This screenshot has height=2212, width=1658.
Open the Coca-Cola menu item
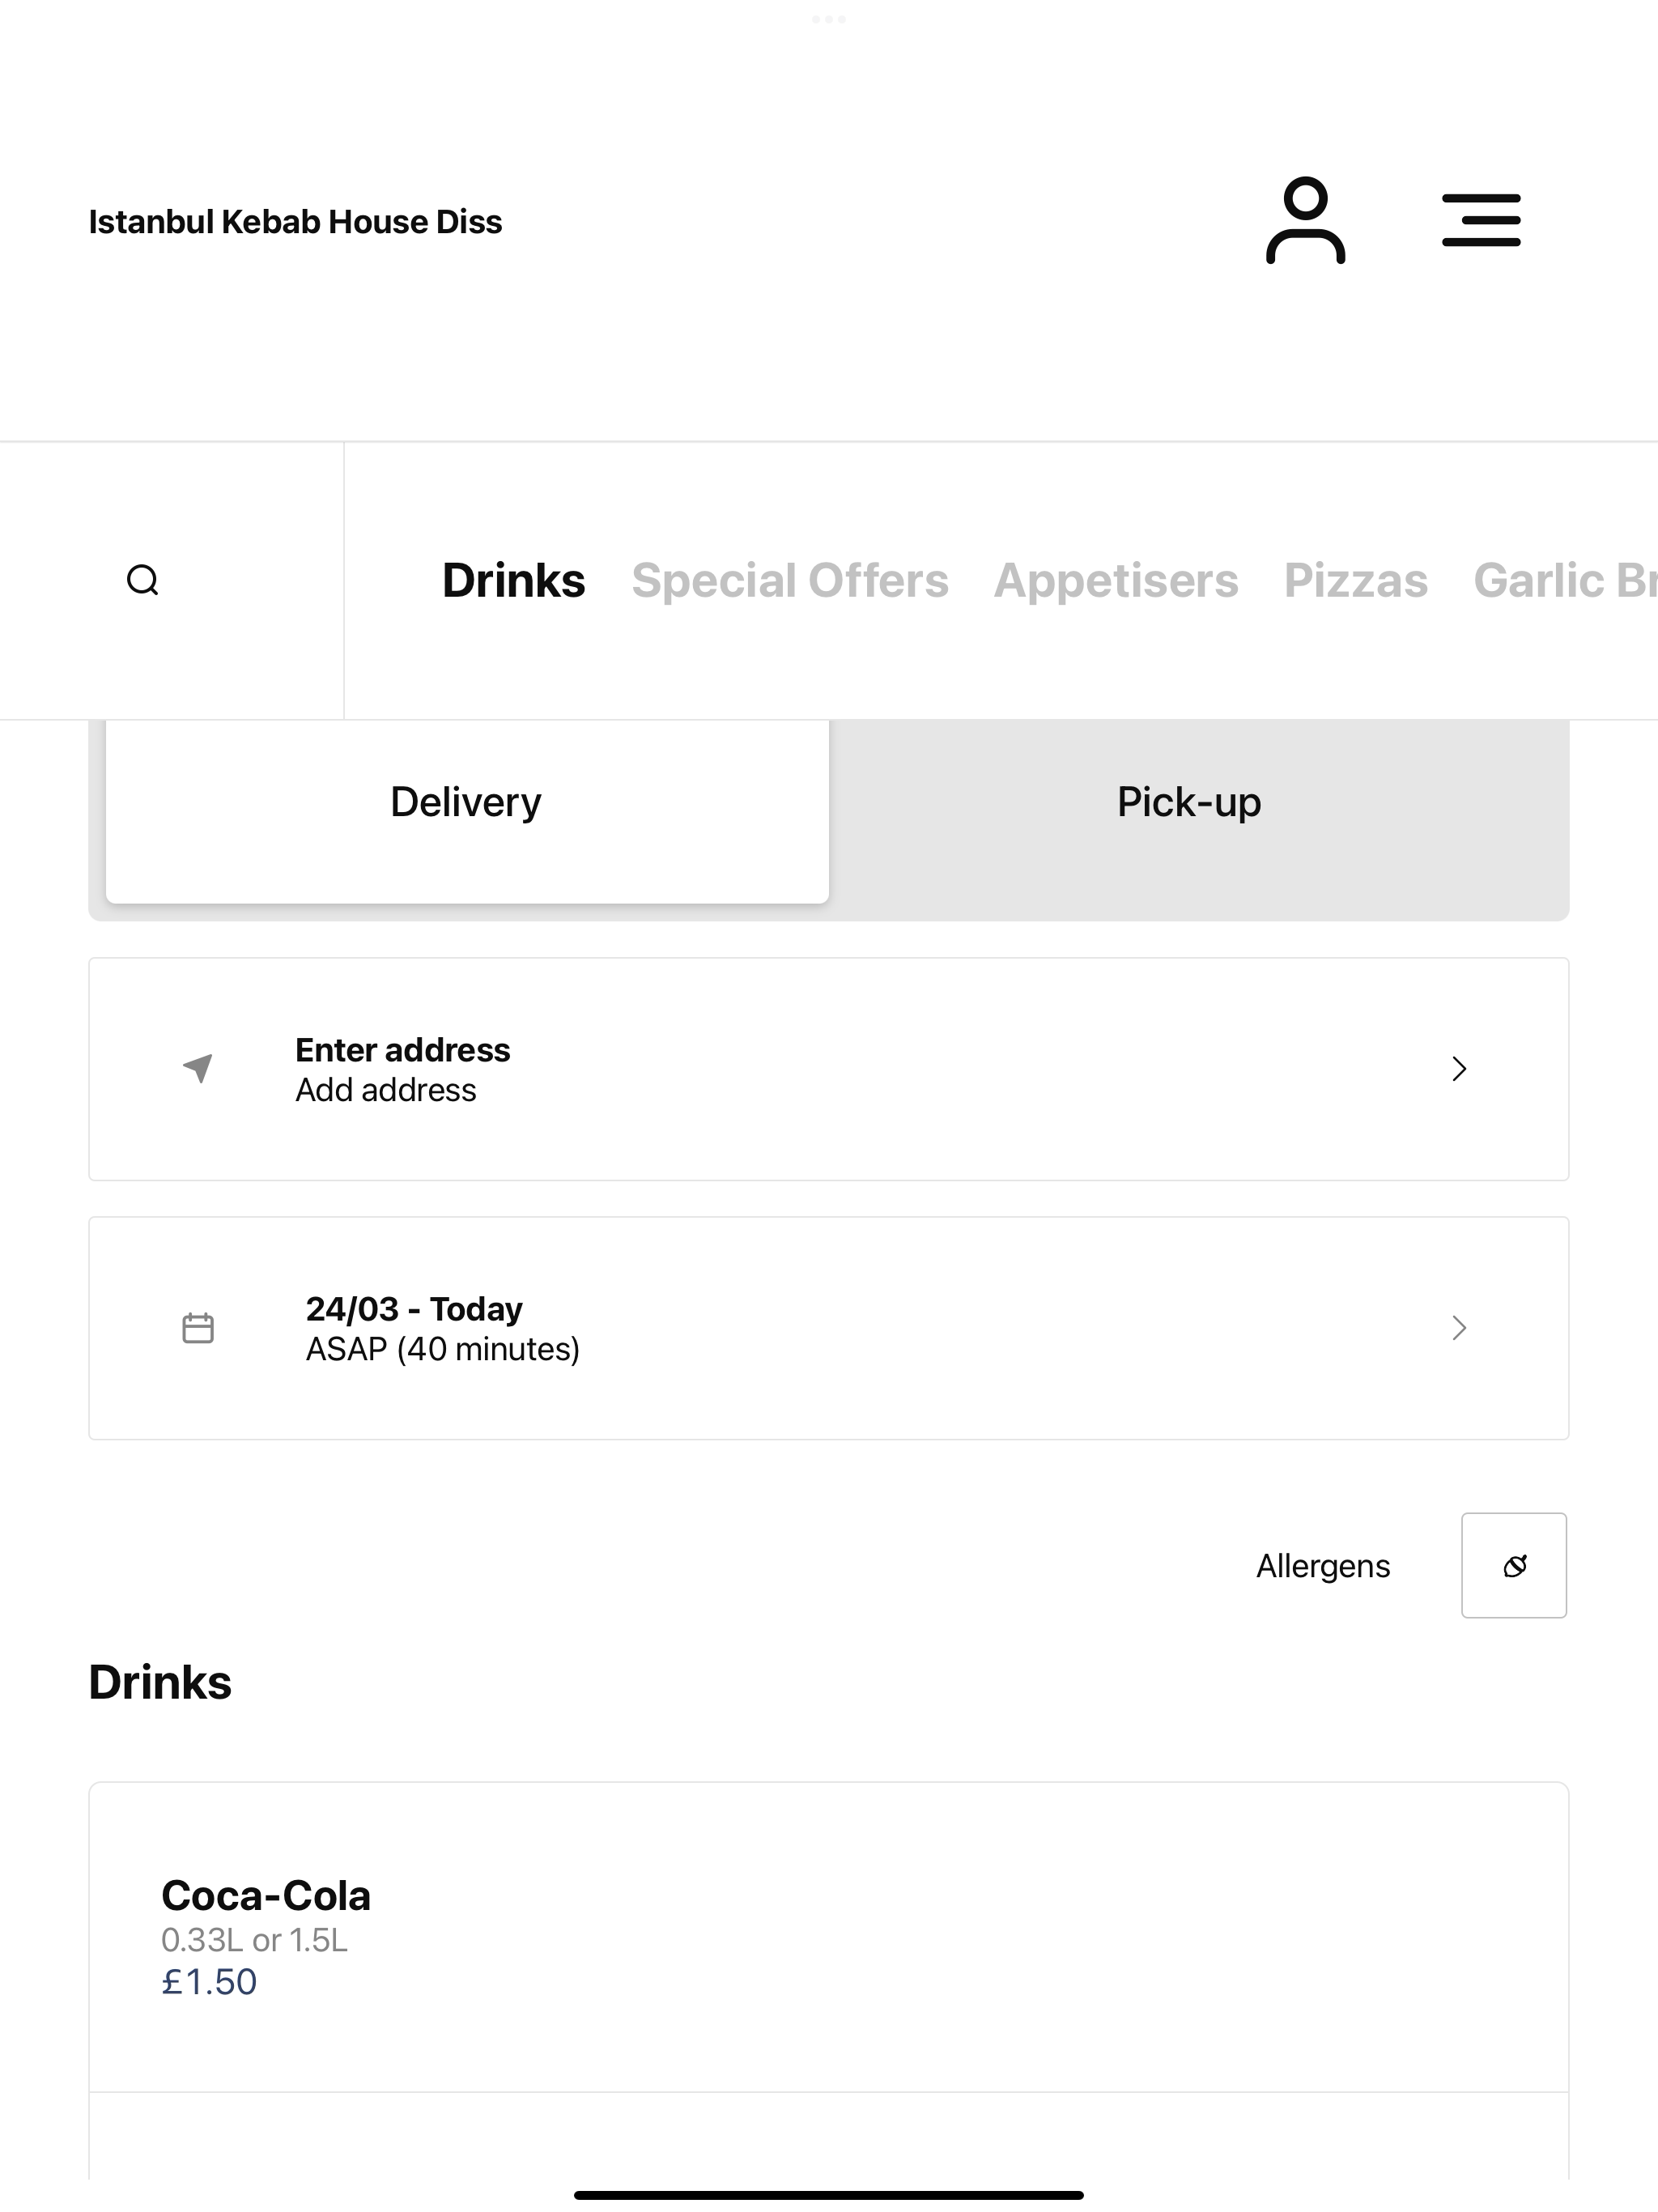pos(829,1936)
